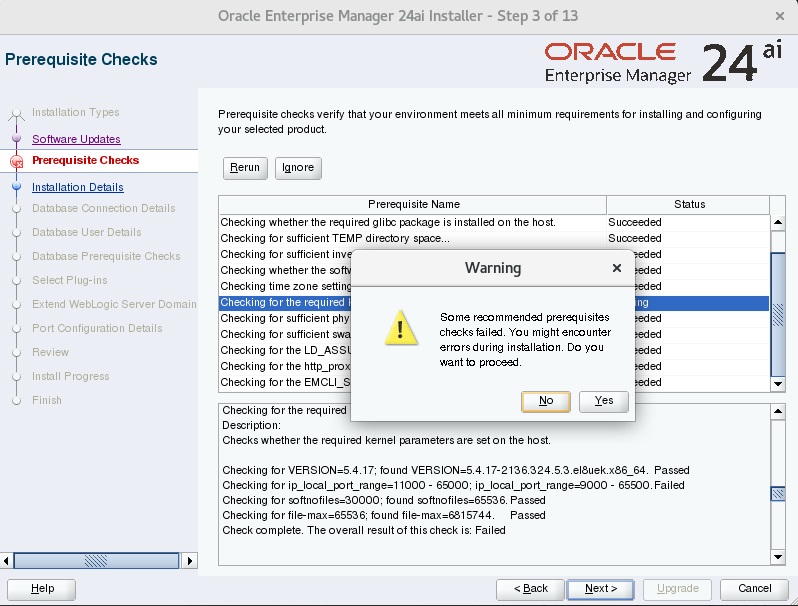Close the Warning dialog with X
Viewport: 798px width, 606px height.
tap(617, 268)
